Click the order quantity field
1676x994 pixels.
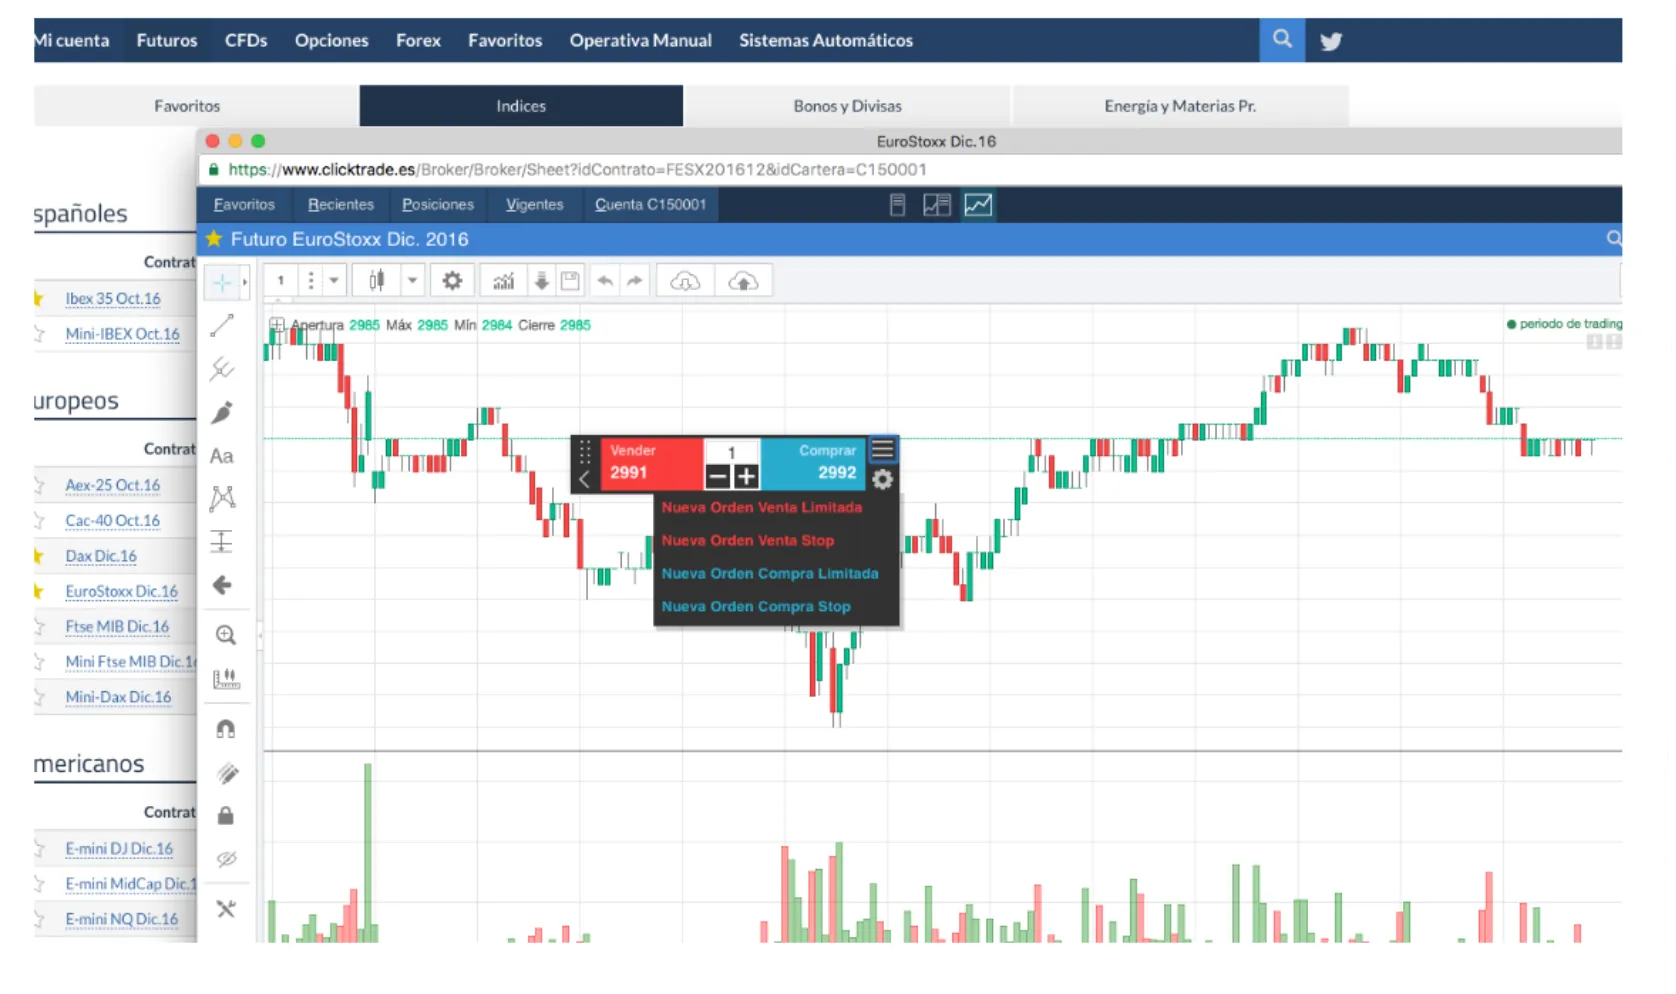732,452
